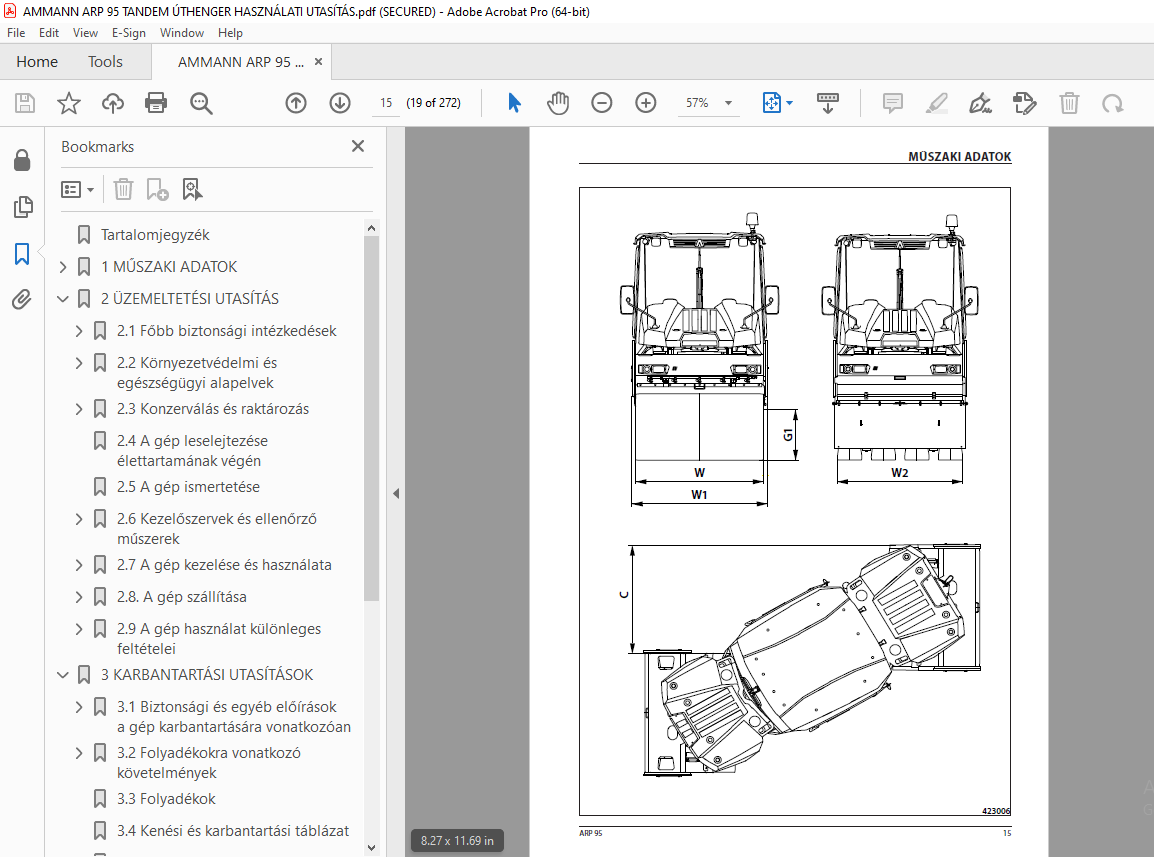Switch to the Home tab
The width and height of the screenshot is (1154, 857).
37,62
